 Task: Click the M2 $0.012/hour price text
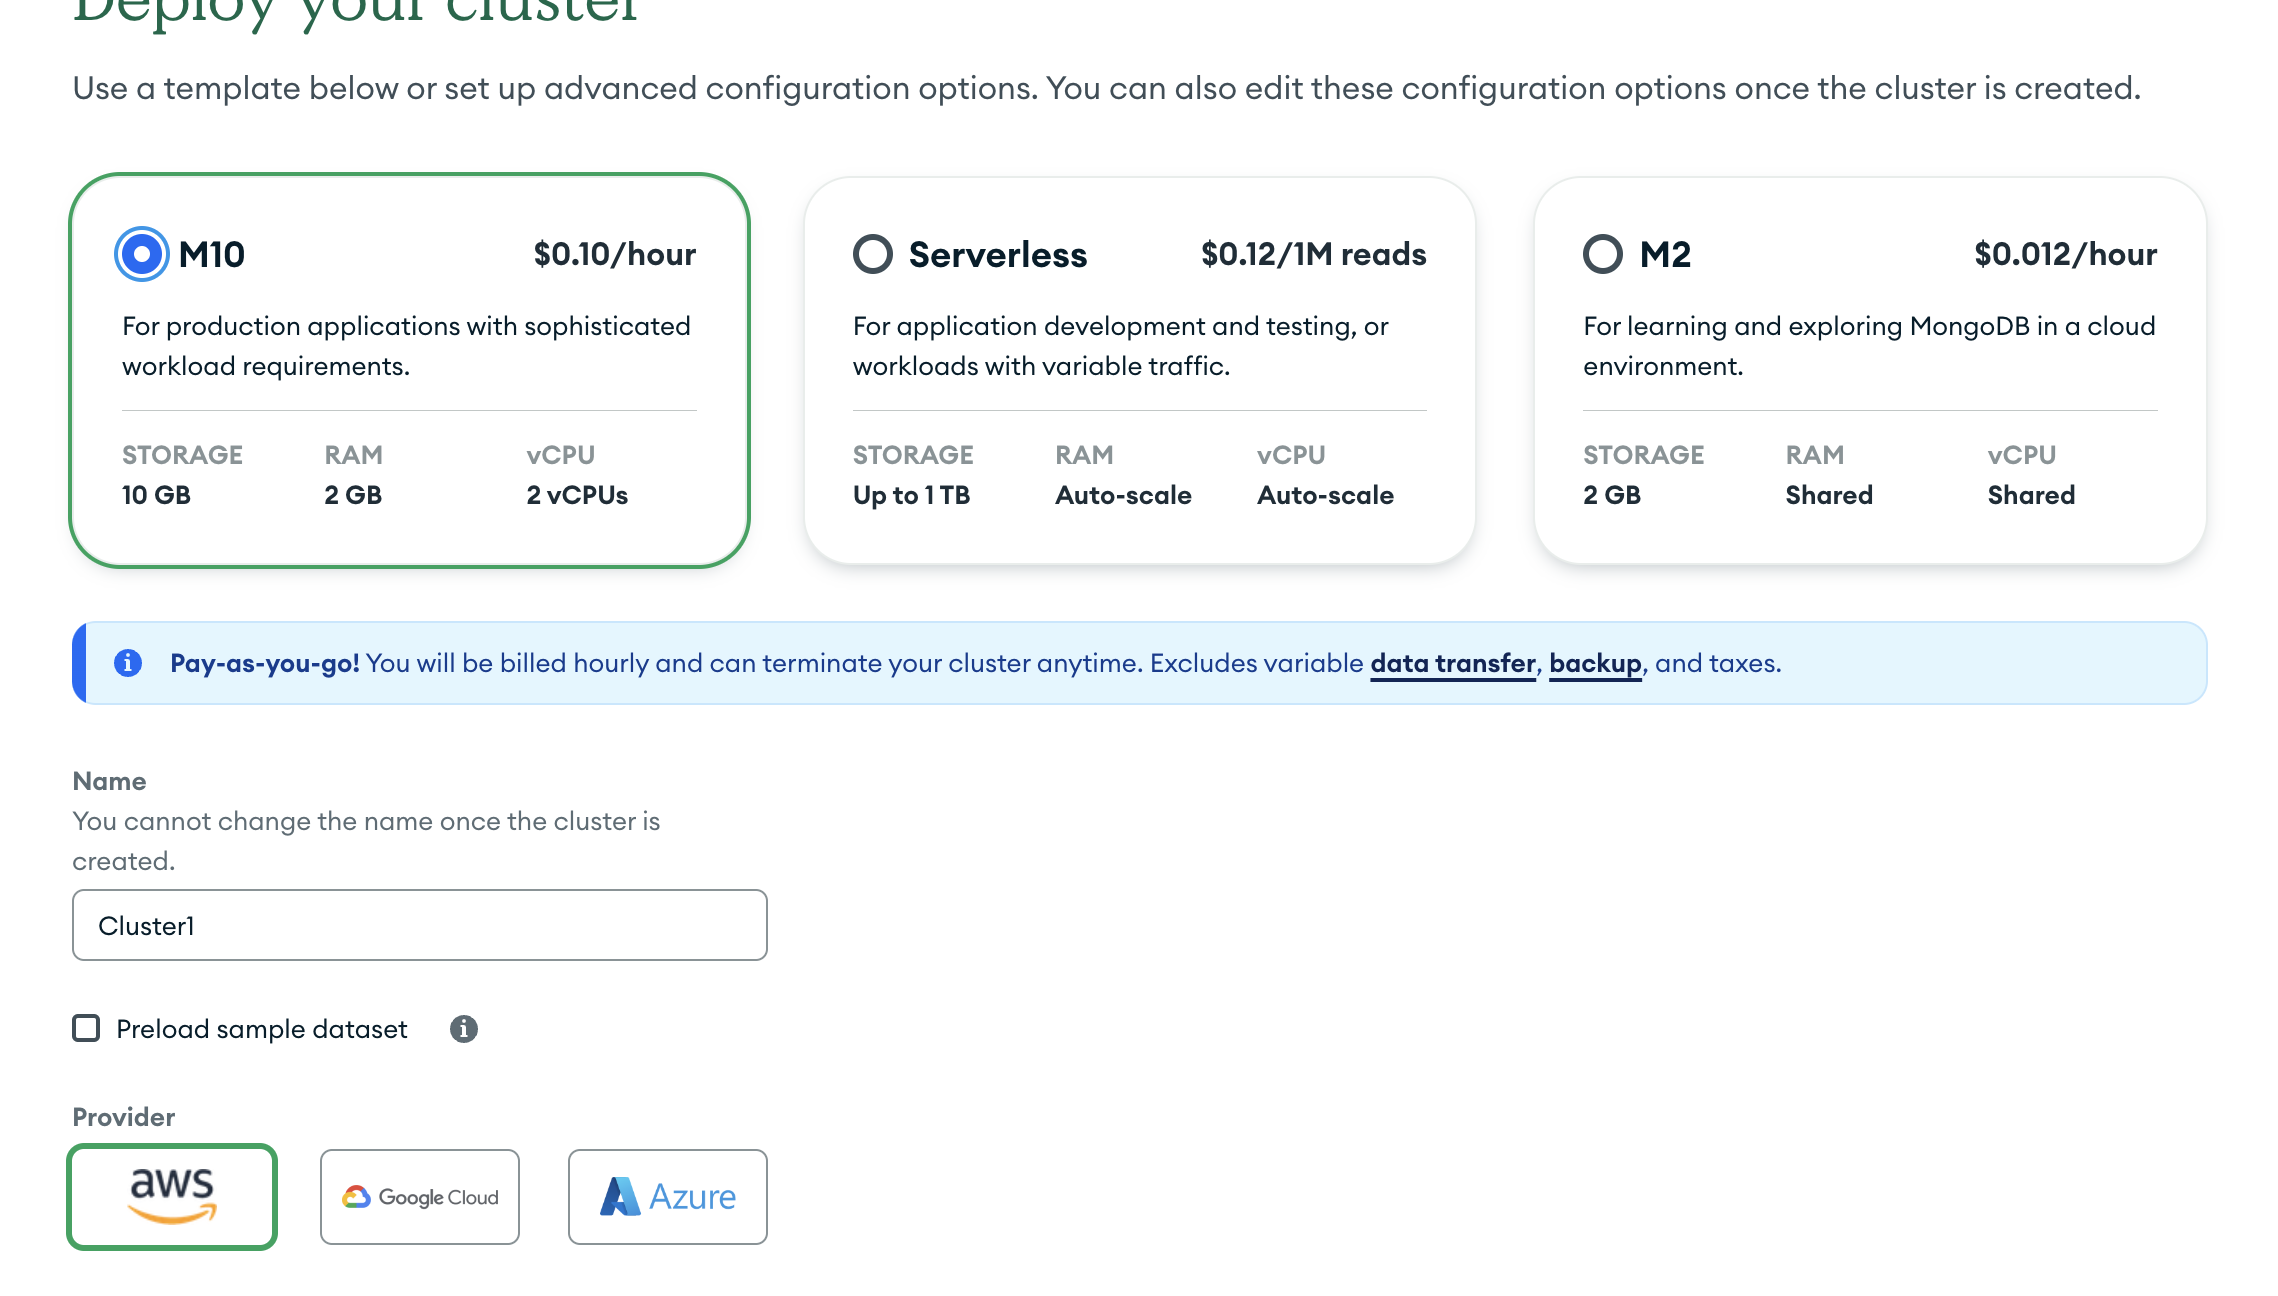(2065, 254)
